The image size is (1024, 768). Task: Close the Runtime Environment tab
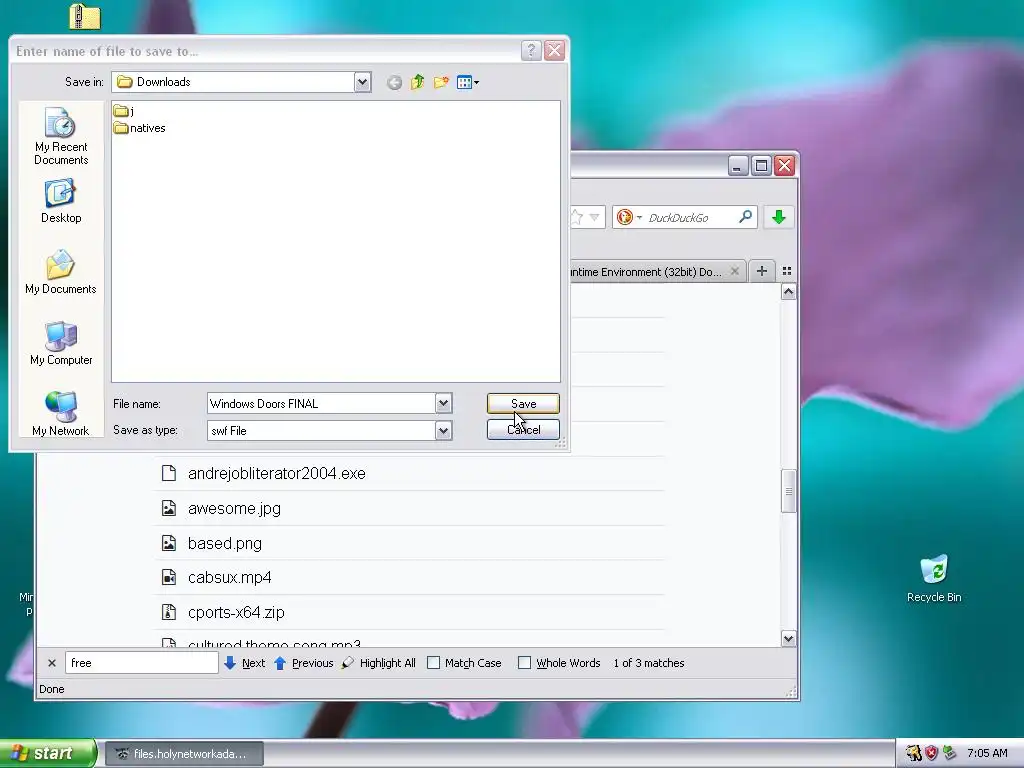(x=735, y=271)
